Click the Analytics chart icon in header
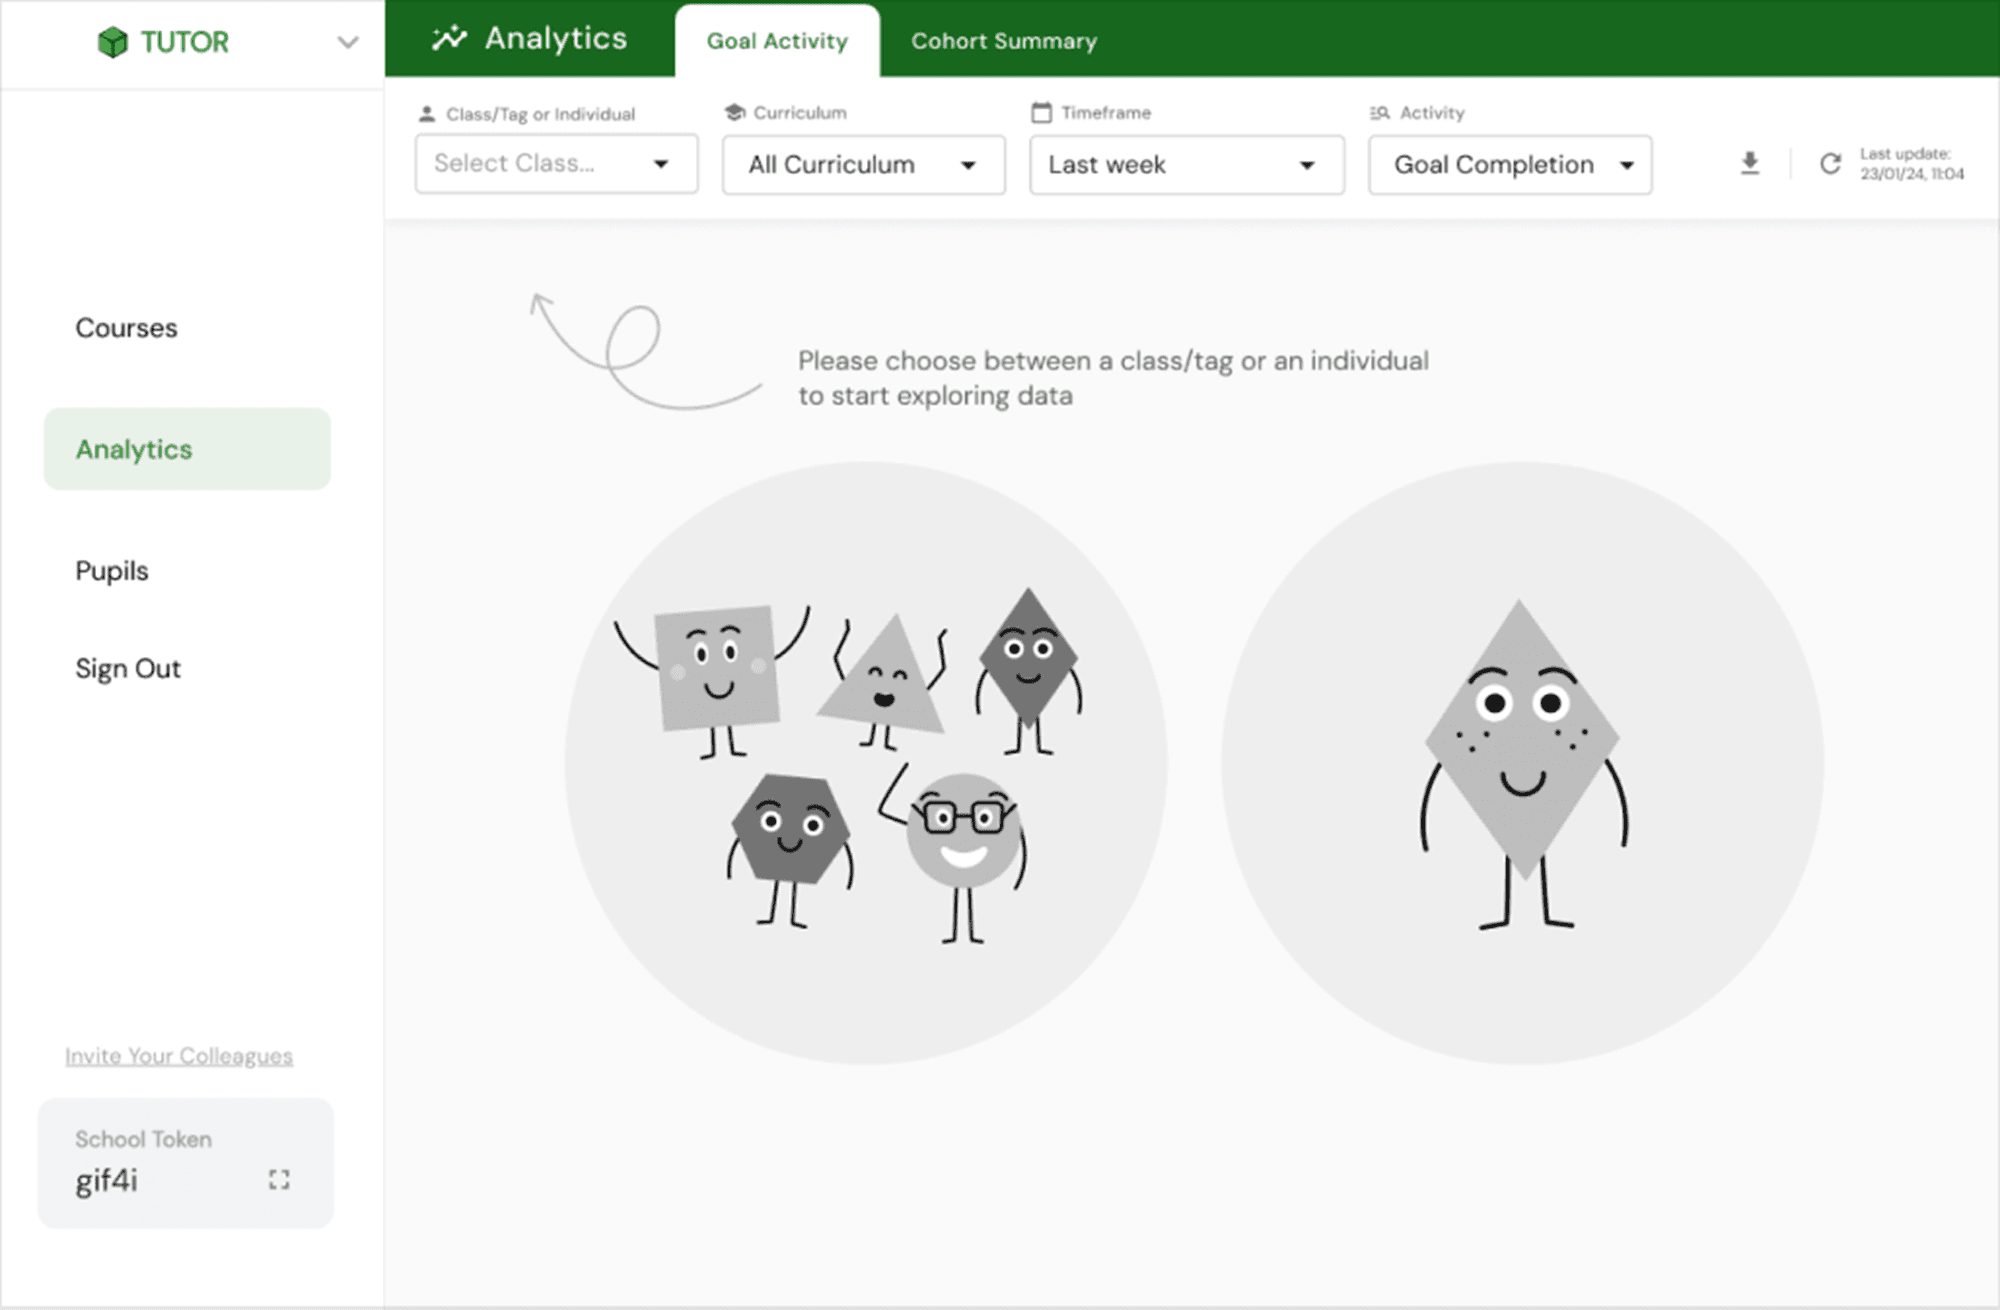 pyautogui.click(x=449, y=38)
